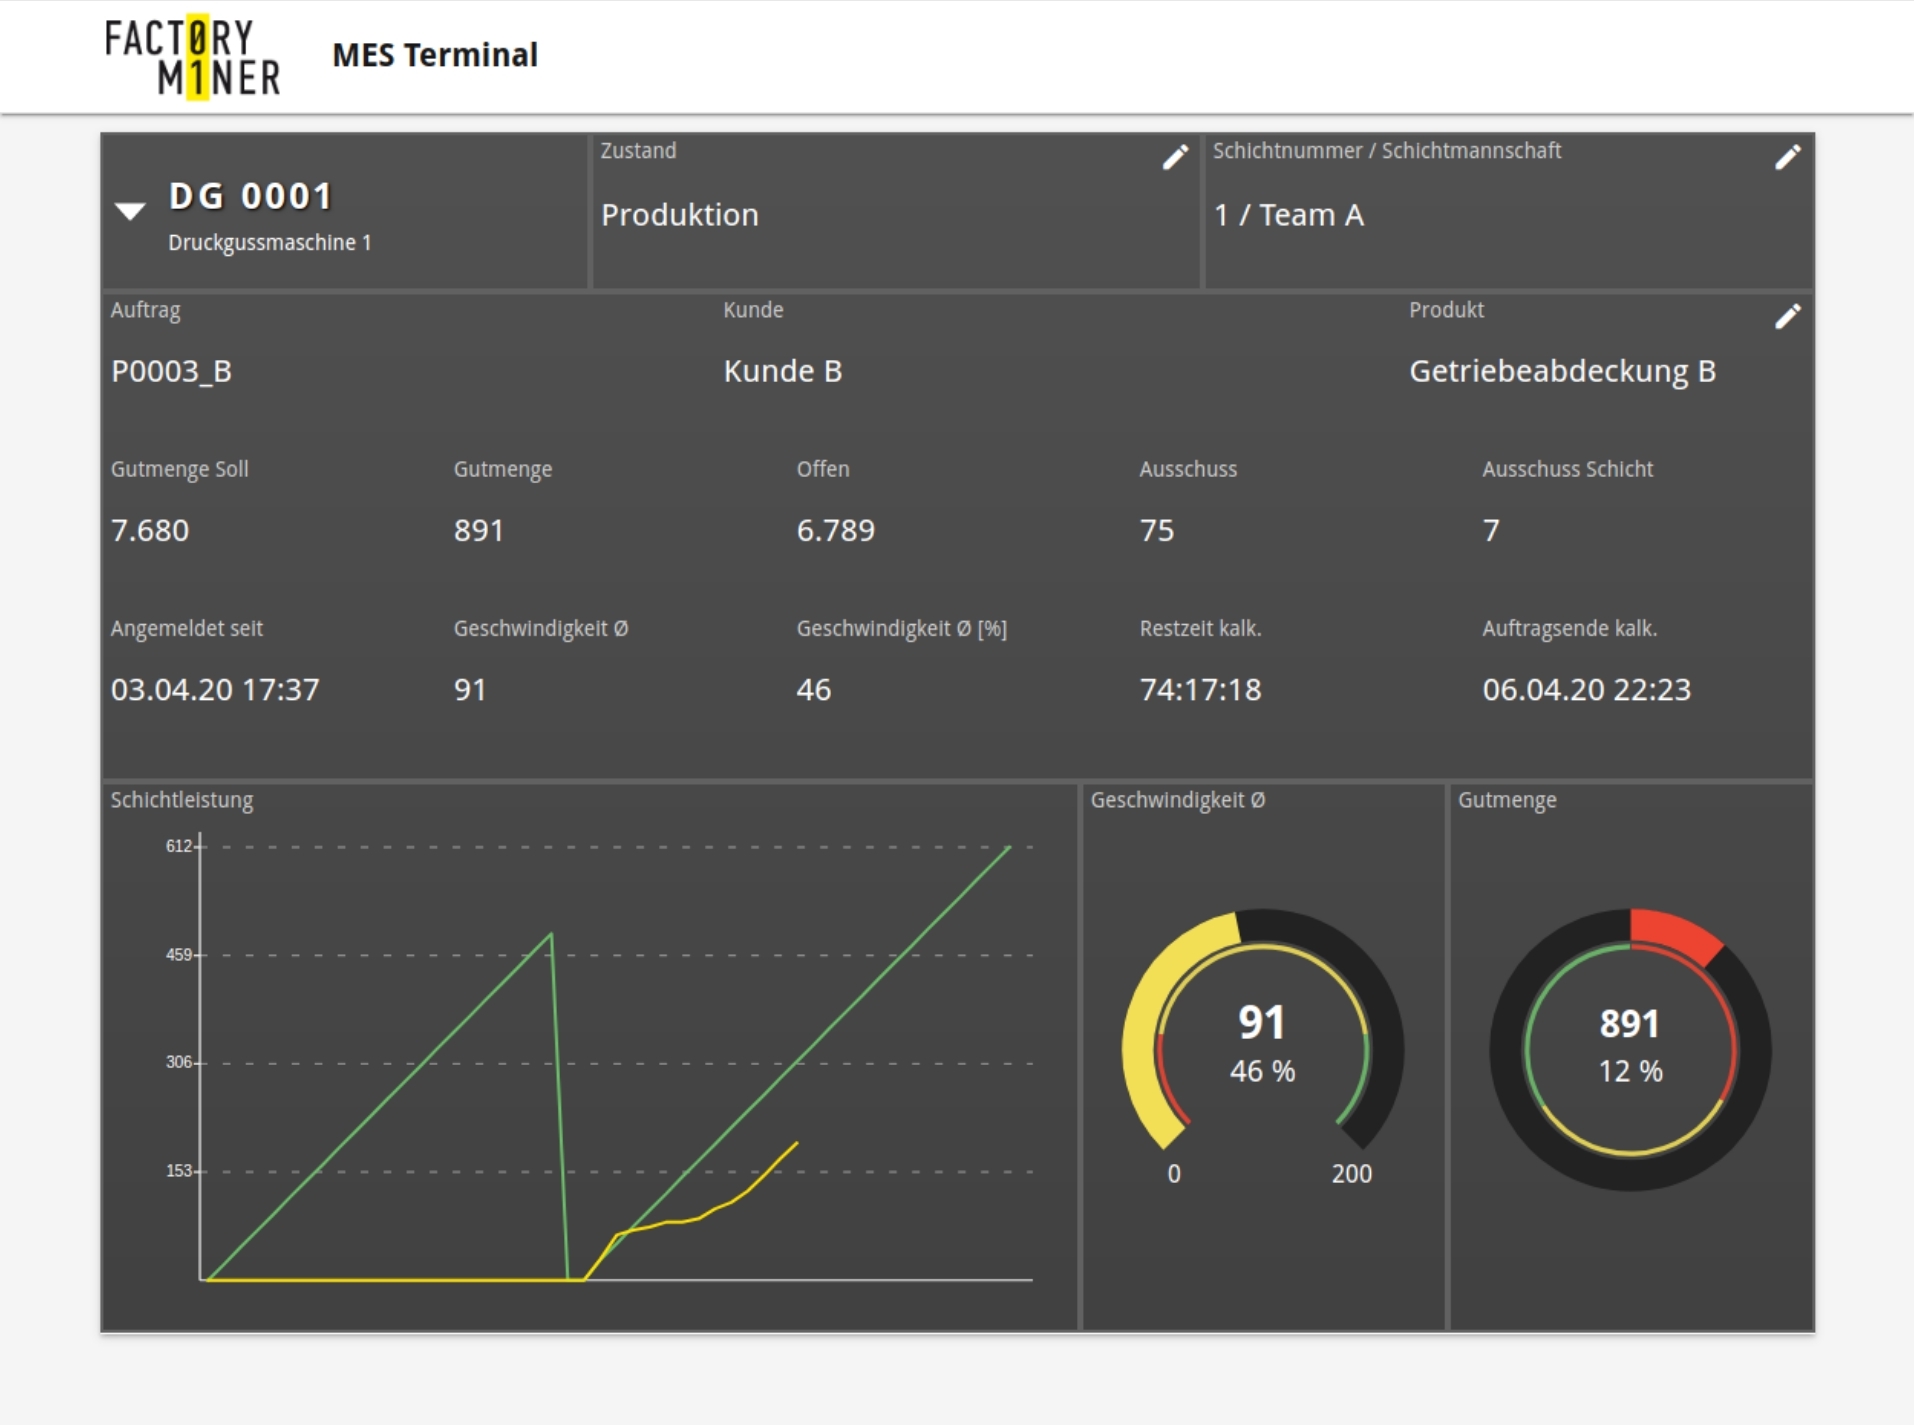Click the Offen value 6.789

(836, 530)
